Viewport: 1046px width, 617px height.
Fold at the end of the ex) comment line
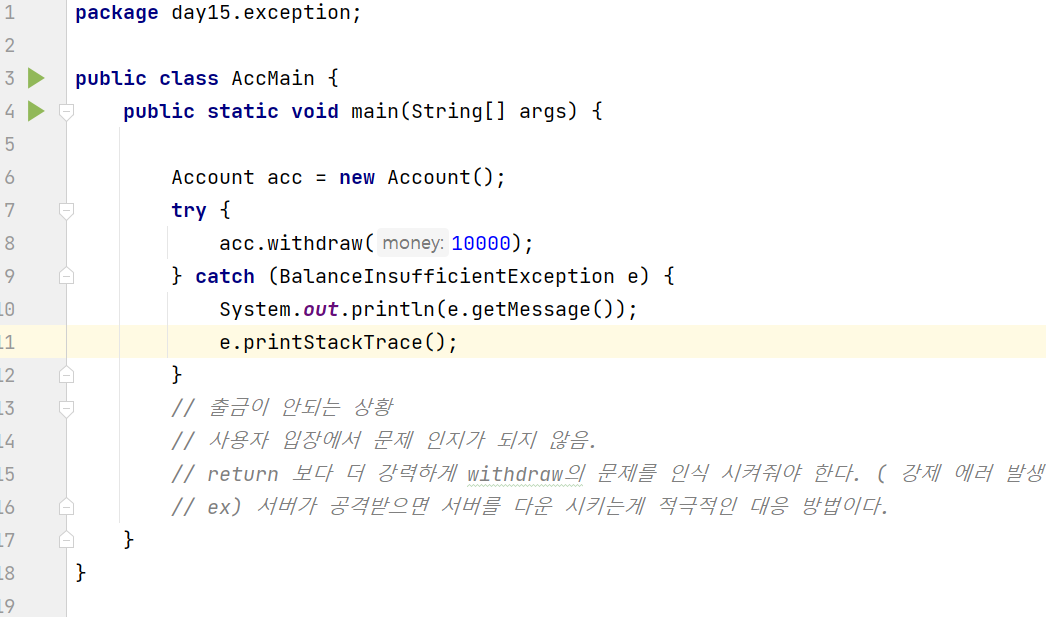click(66, 507)
